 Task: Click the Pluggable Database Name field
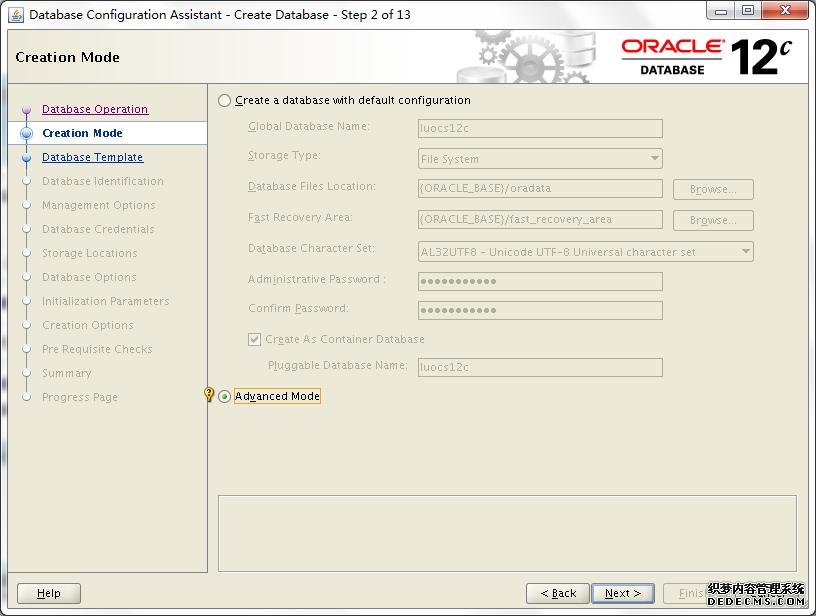coord(540,367)
